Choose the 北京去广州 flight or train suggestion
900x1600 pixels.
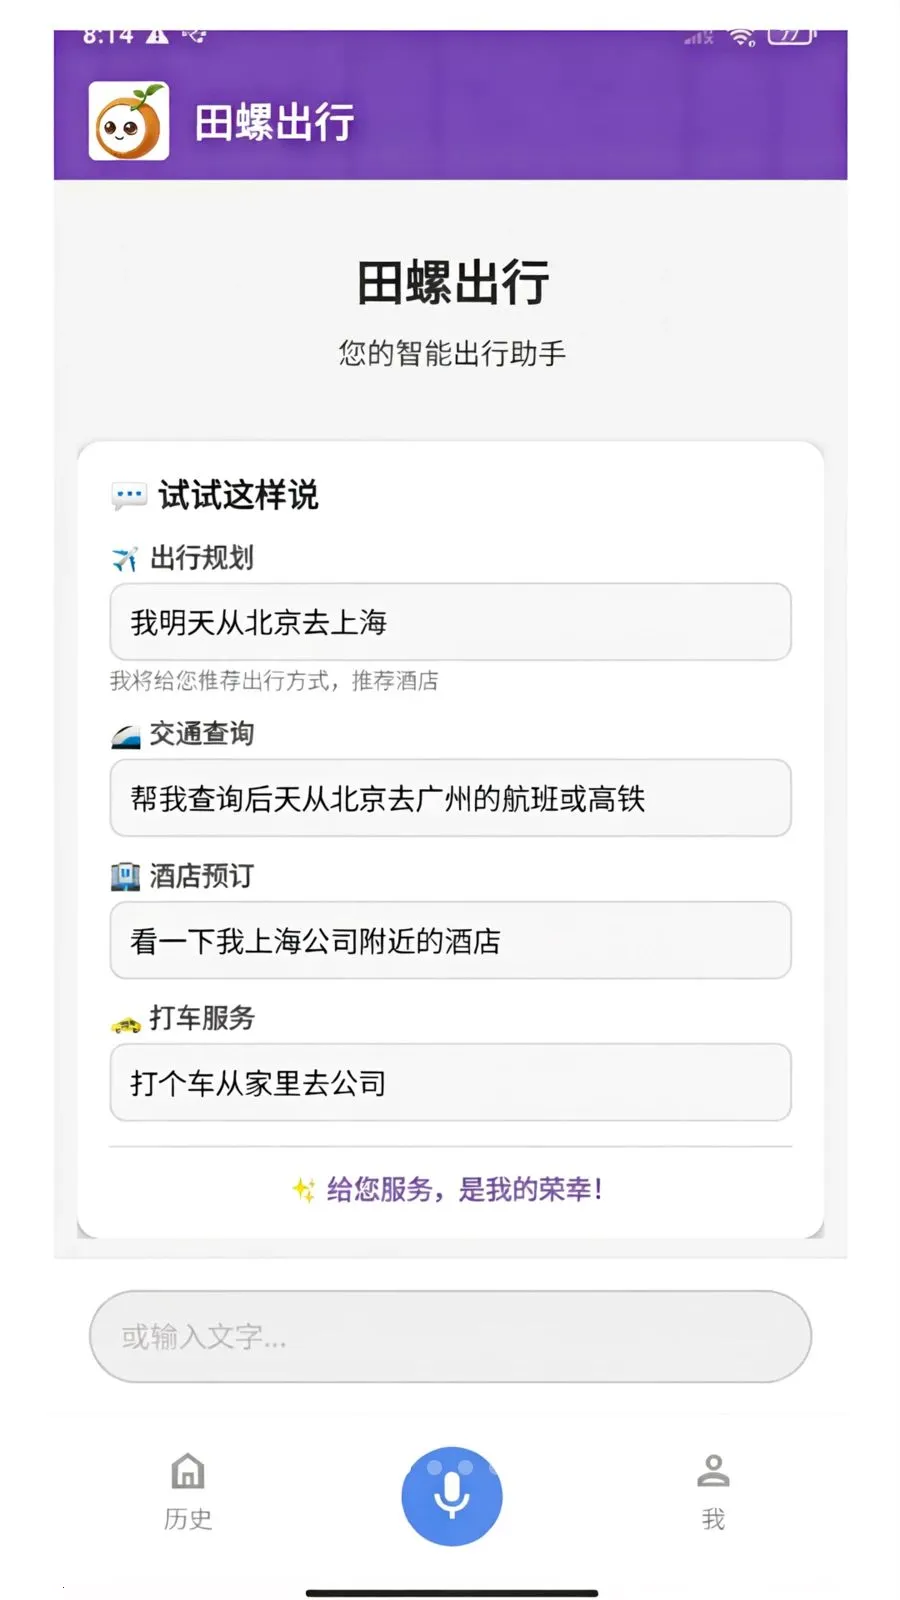click(x=450, y=798)
